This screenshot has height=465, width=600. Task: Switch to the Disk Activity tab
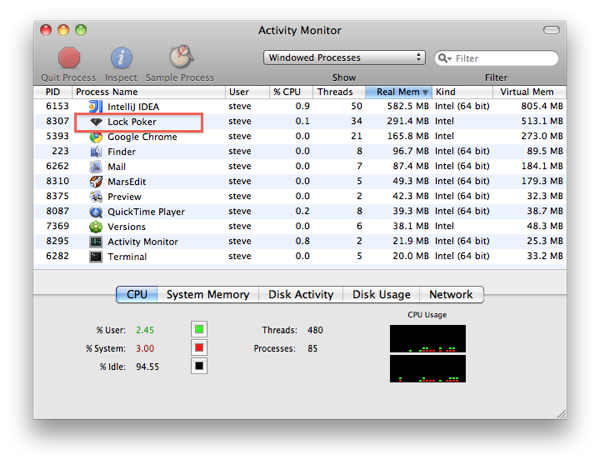coord(301,294)
